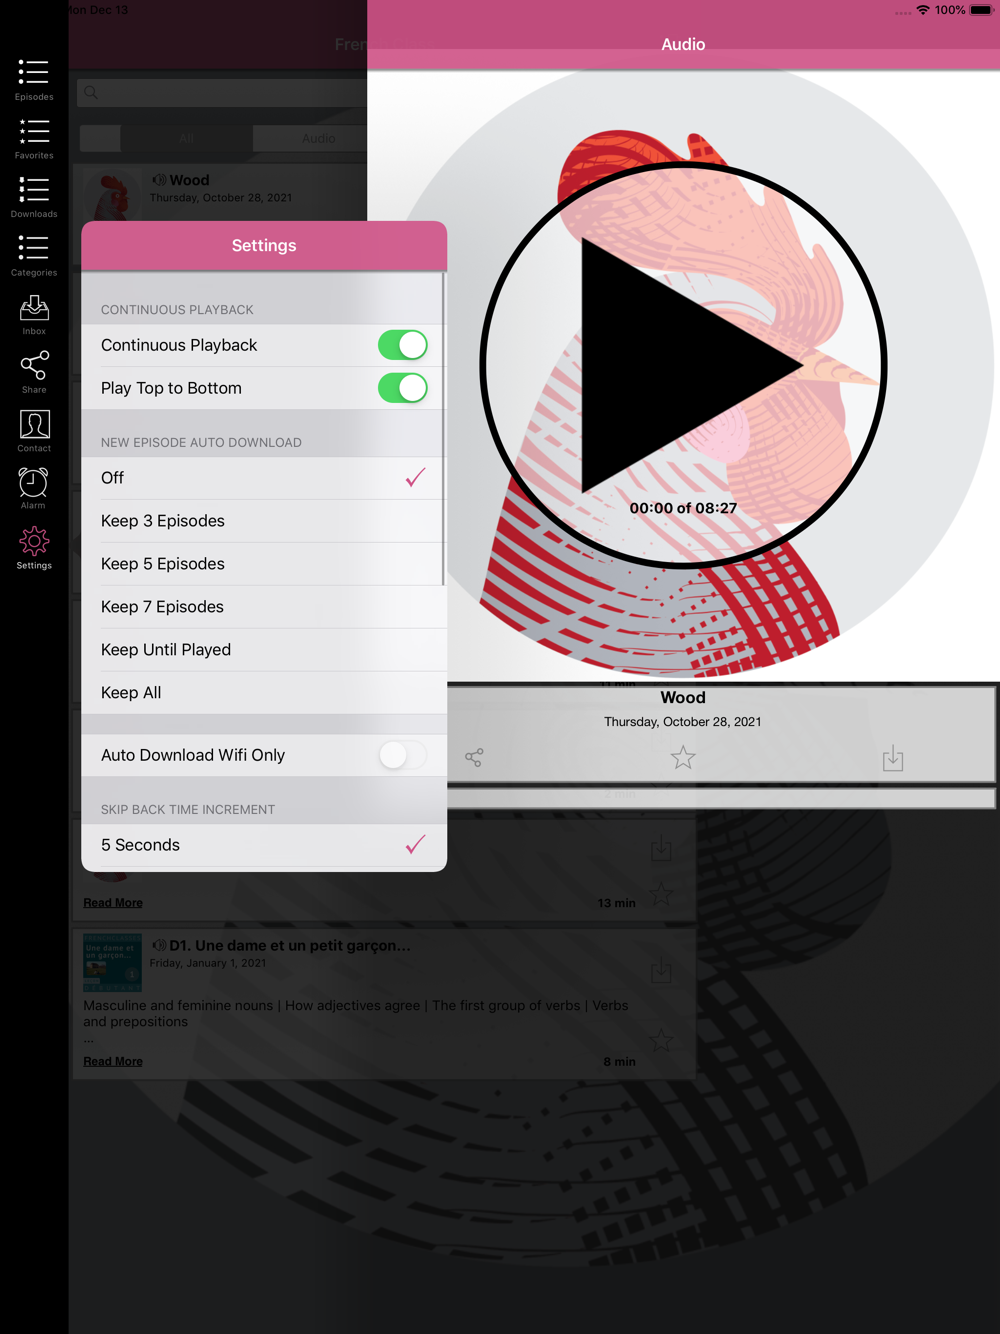Image resolution: width=1000 pixels, height=1334 pixels.
Task: Open the Contact sidebar icon
Action: pos(34,432)
